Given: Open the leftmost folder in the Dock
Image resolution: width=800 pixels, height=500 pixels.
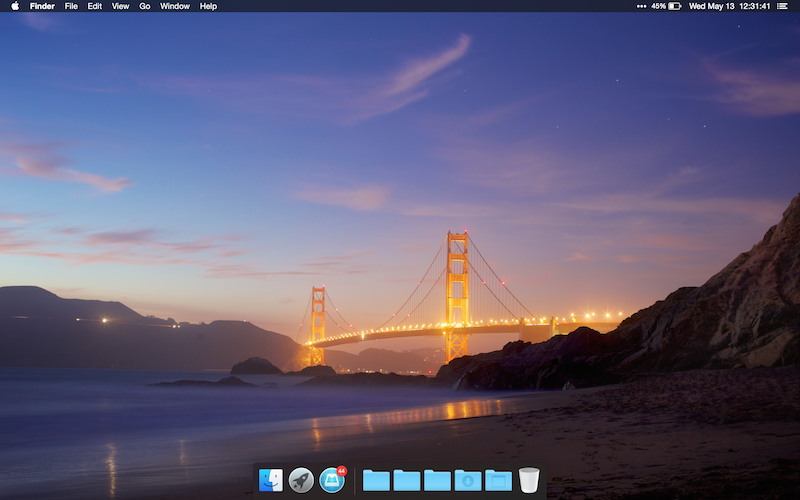Looking at the screenshot, I should click(x=376, y=481).
